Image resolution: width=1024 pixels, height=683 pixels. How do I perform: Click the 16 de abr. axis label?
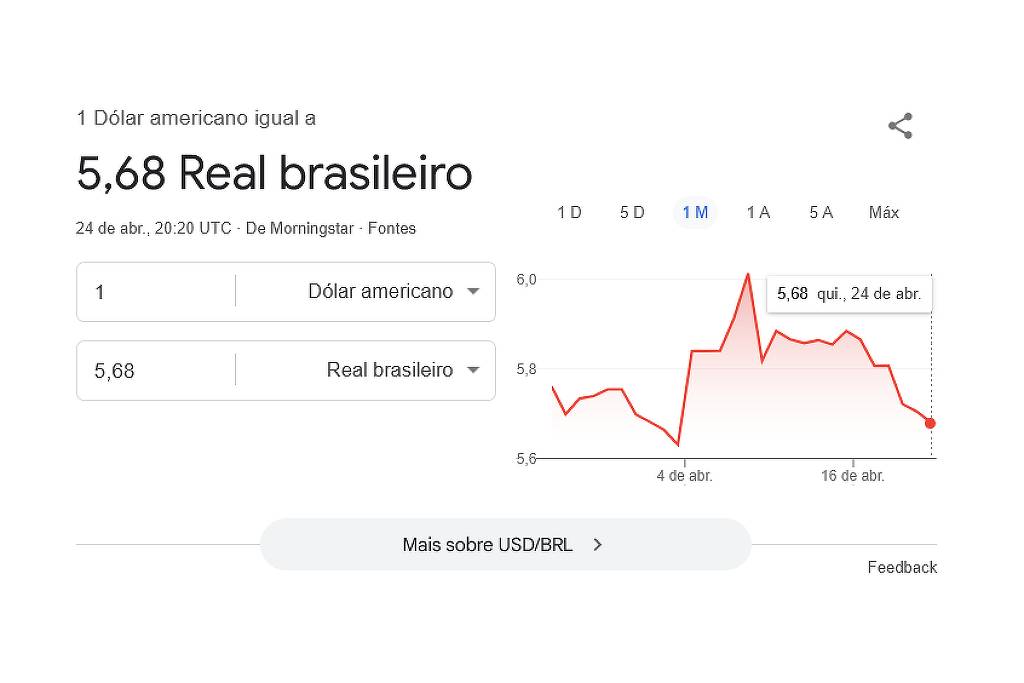853,476
